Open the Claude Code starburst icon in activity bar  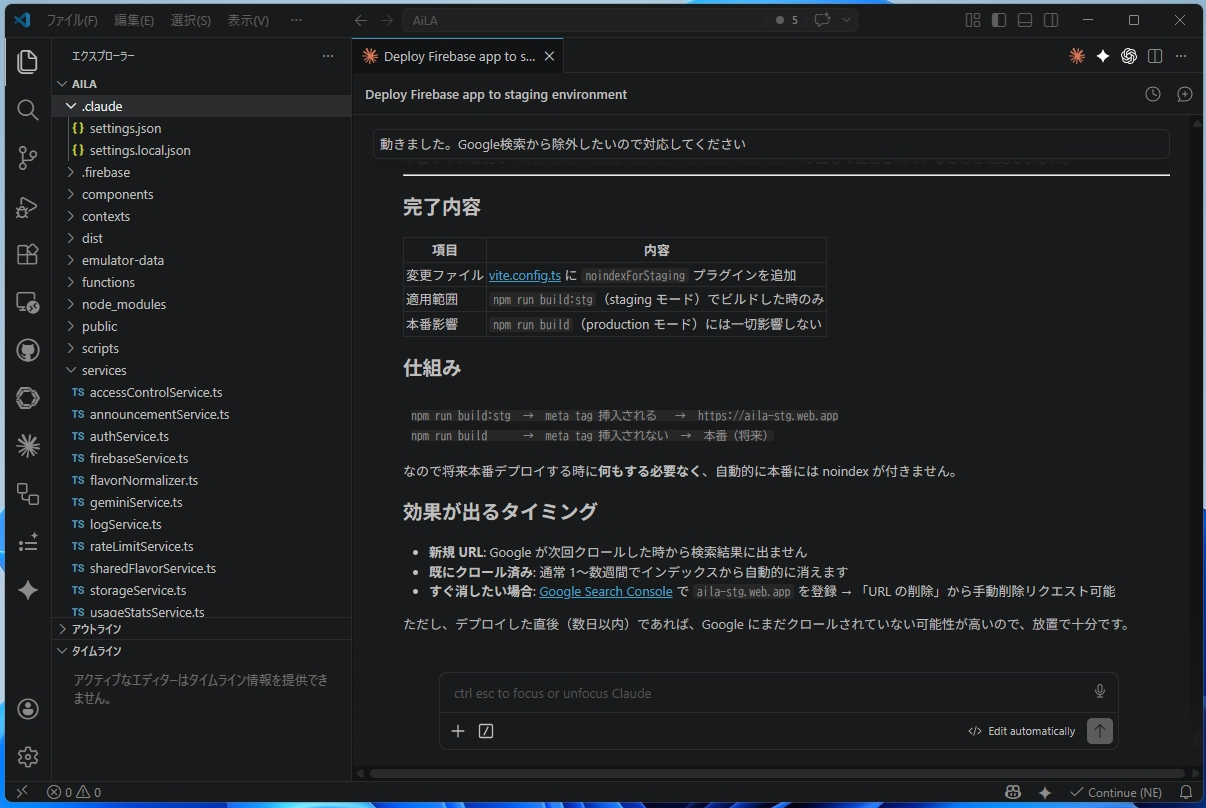click(28, 446)
